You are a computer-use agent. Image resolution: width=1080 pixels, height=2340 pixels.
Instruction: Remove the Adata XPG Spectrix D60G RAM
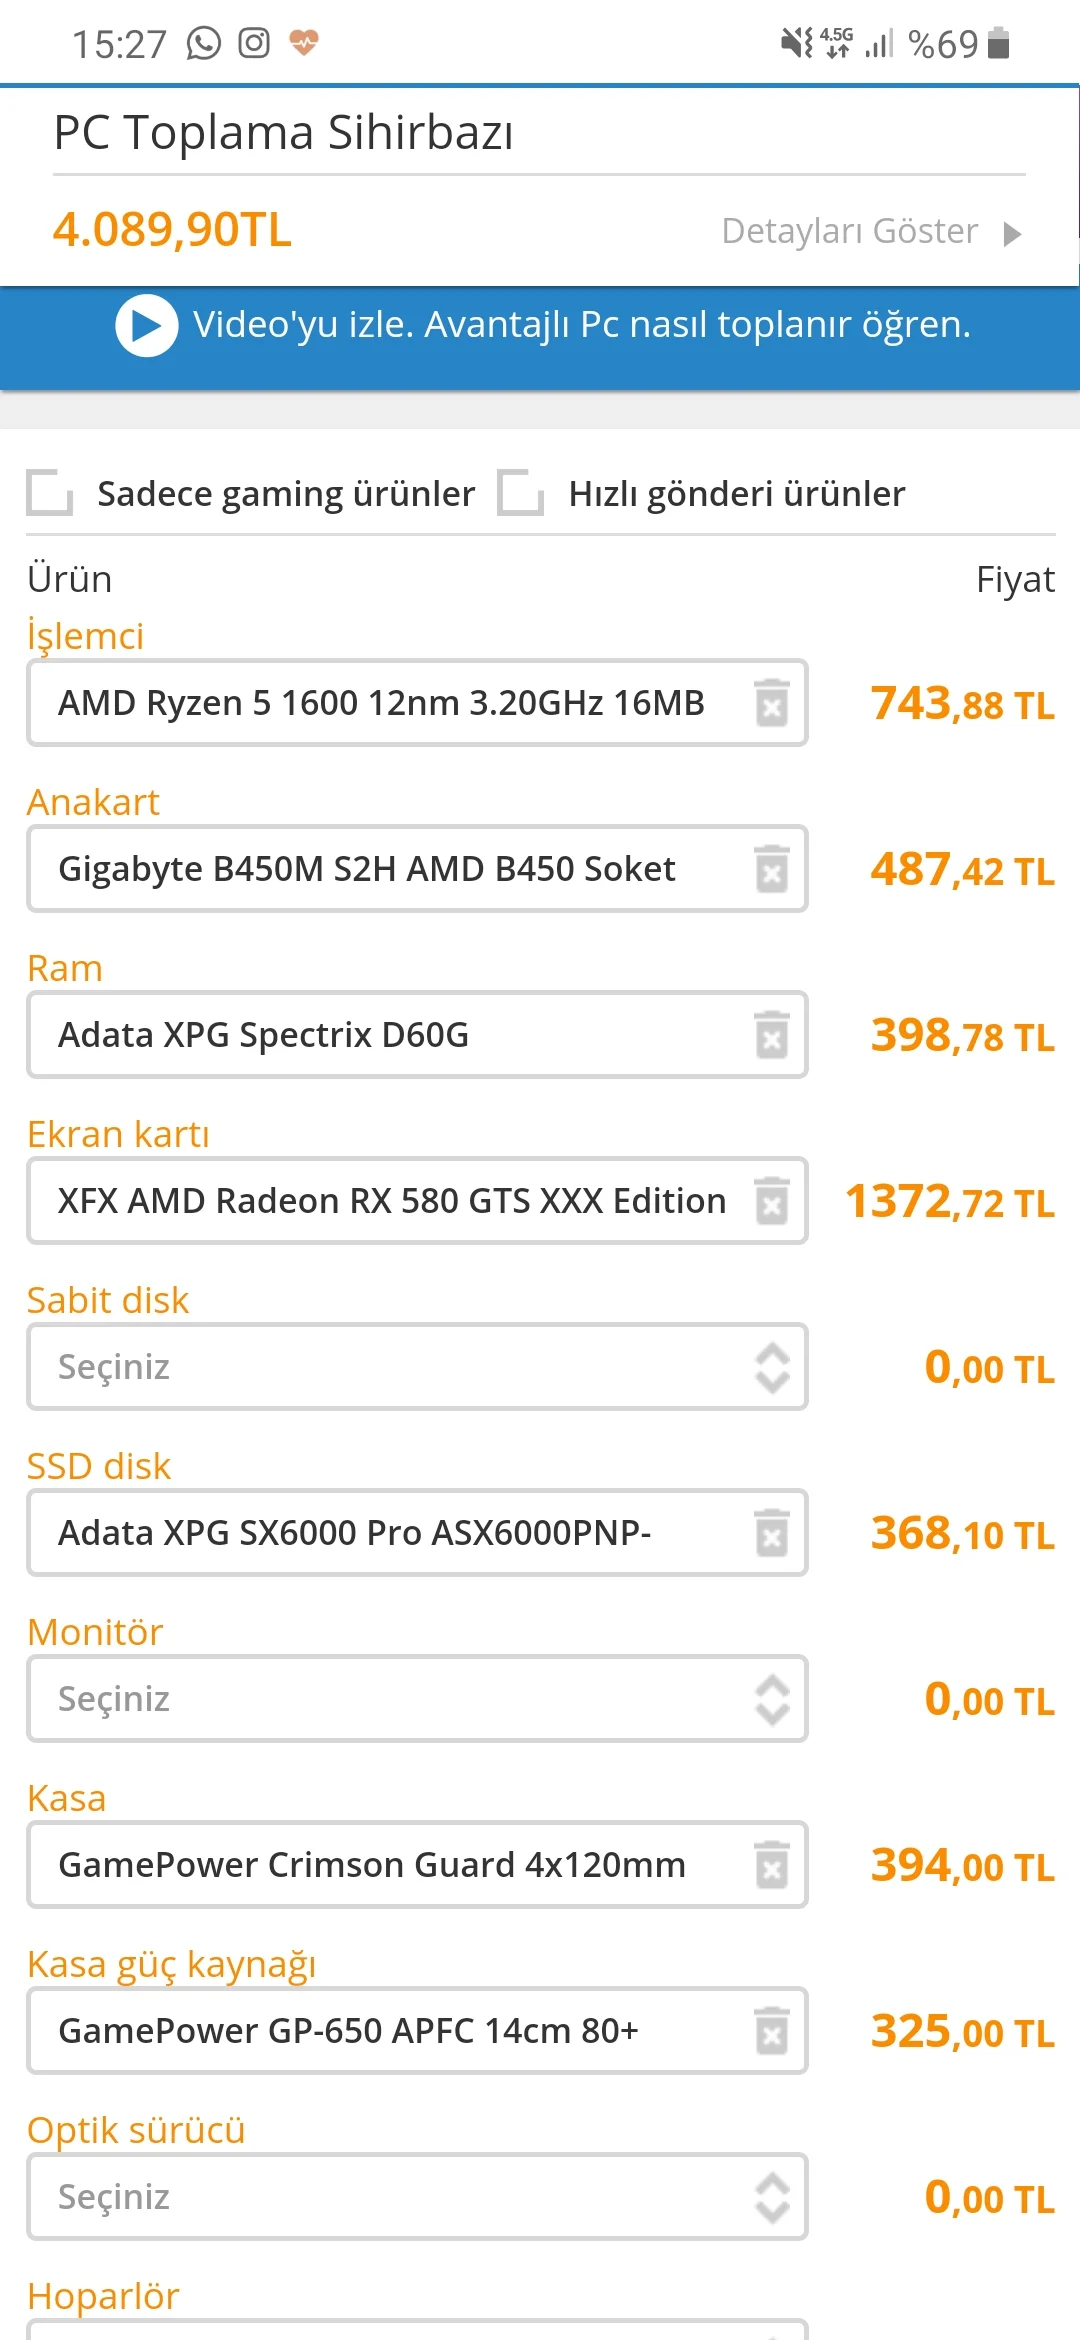pyautogui.click(x=771, y=1036)
